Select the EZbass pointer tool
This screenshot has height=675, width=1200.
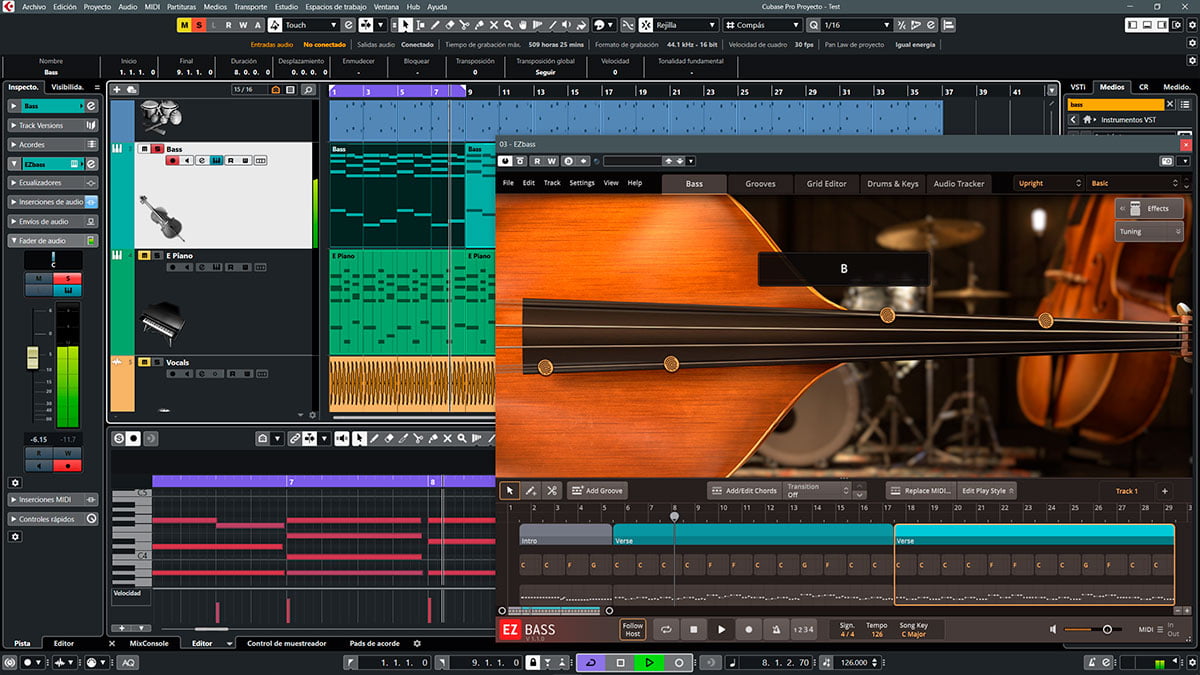point(510,491)
